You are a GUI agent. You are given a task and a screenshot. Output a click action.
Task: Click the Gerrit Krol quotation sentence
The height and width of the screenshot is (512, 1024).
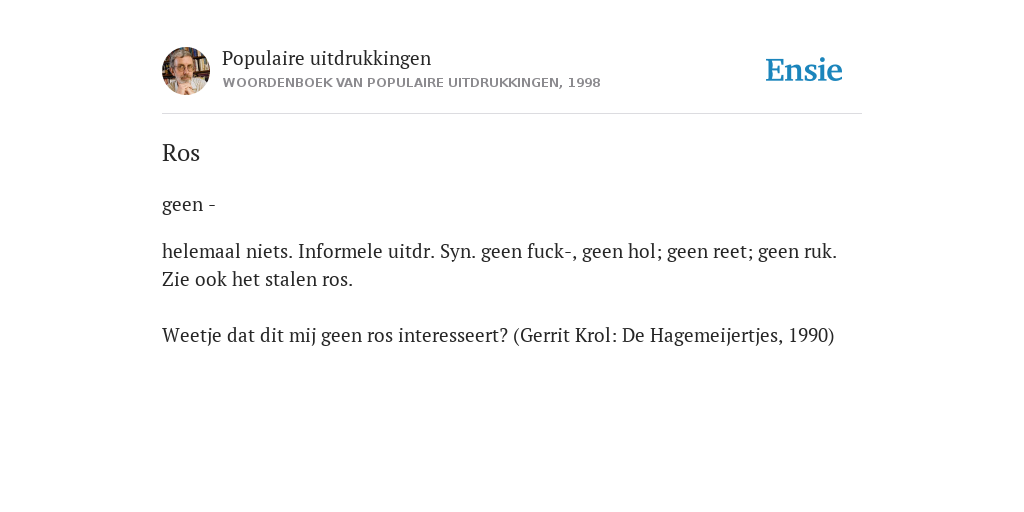tap(498, 336)
